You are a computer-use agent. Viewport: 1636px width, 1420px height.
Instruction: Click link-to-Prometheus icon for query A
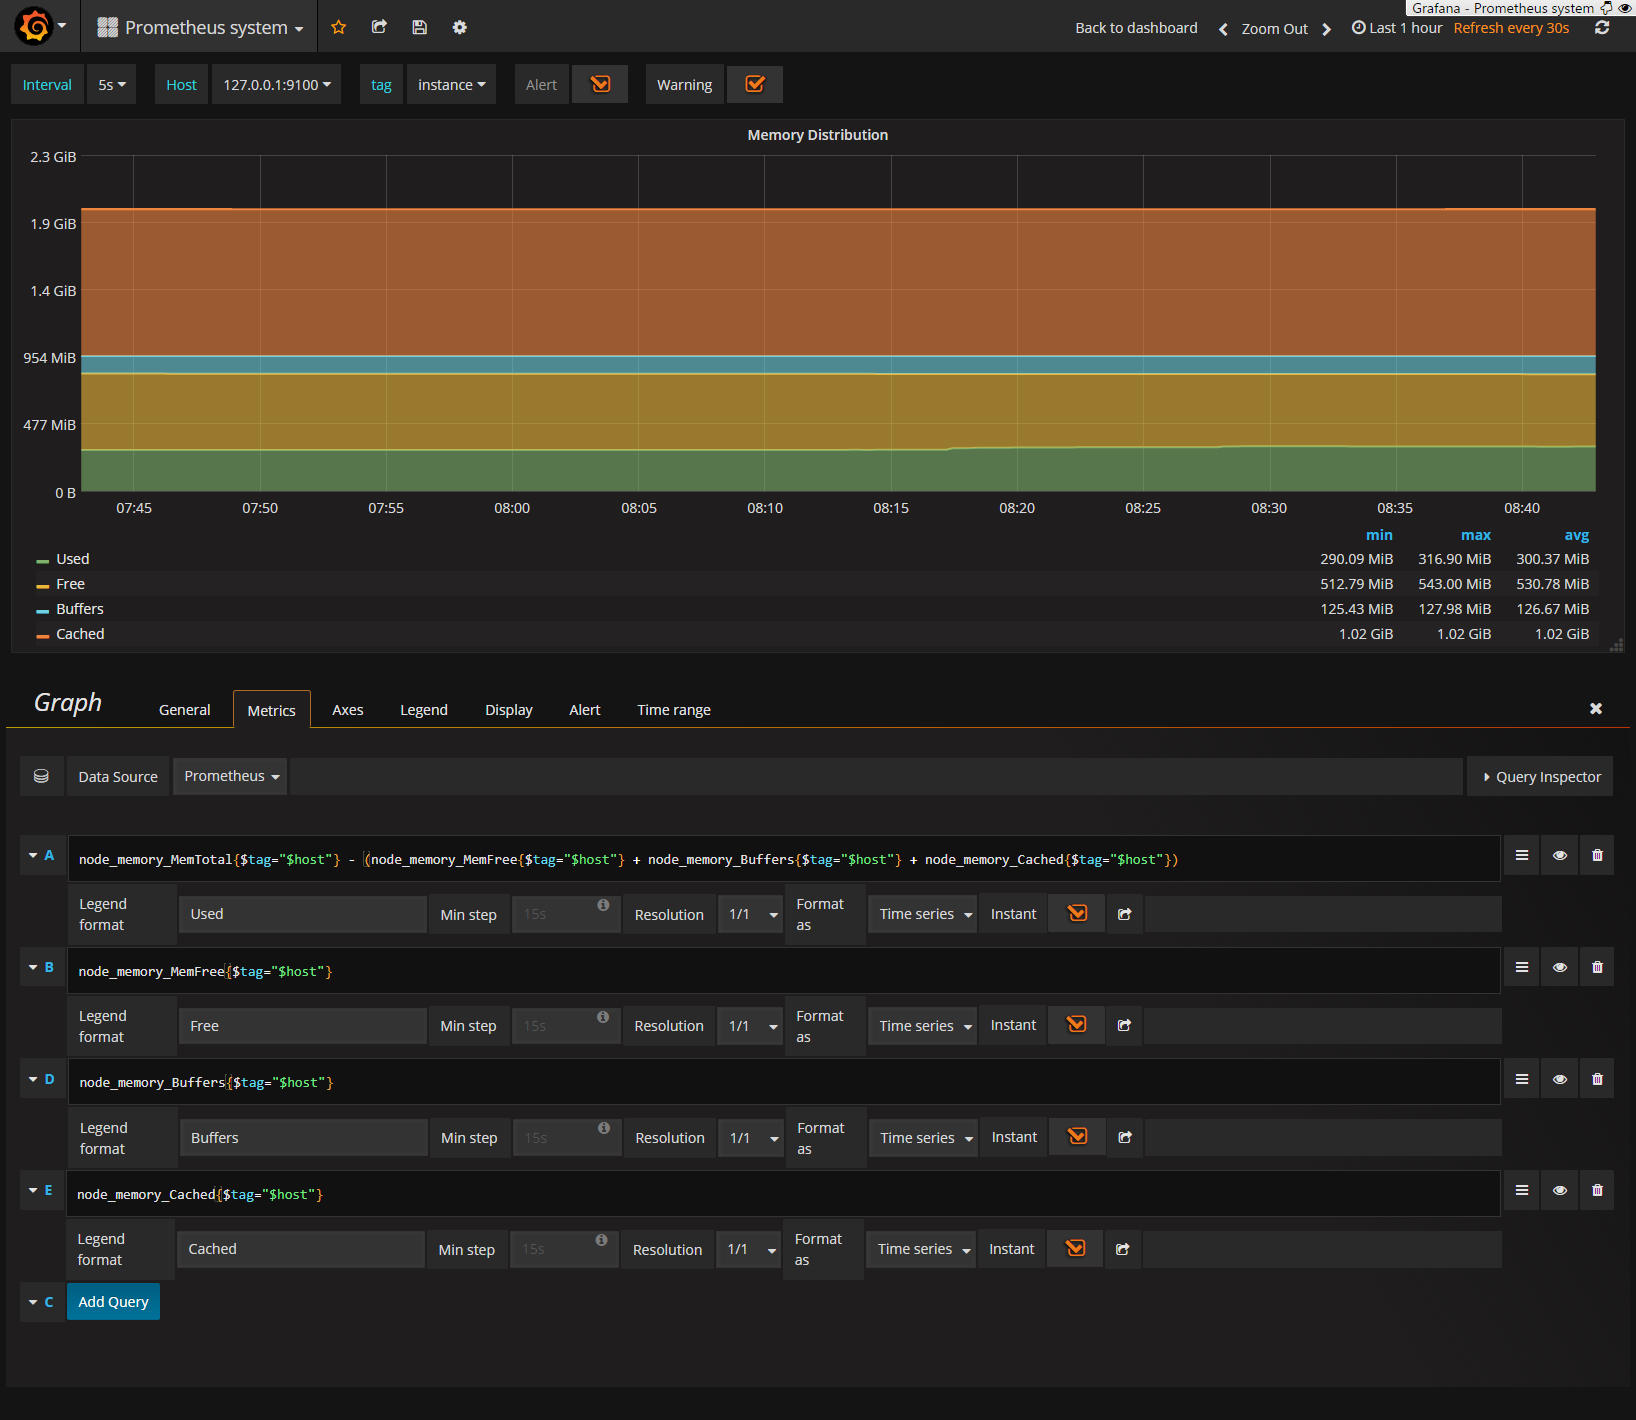(1124, 914)
